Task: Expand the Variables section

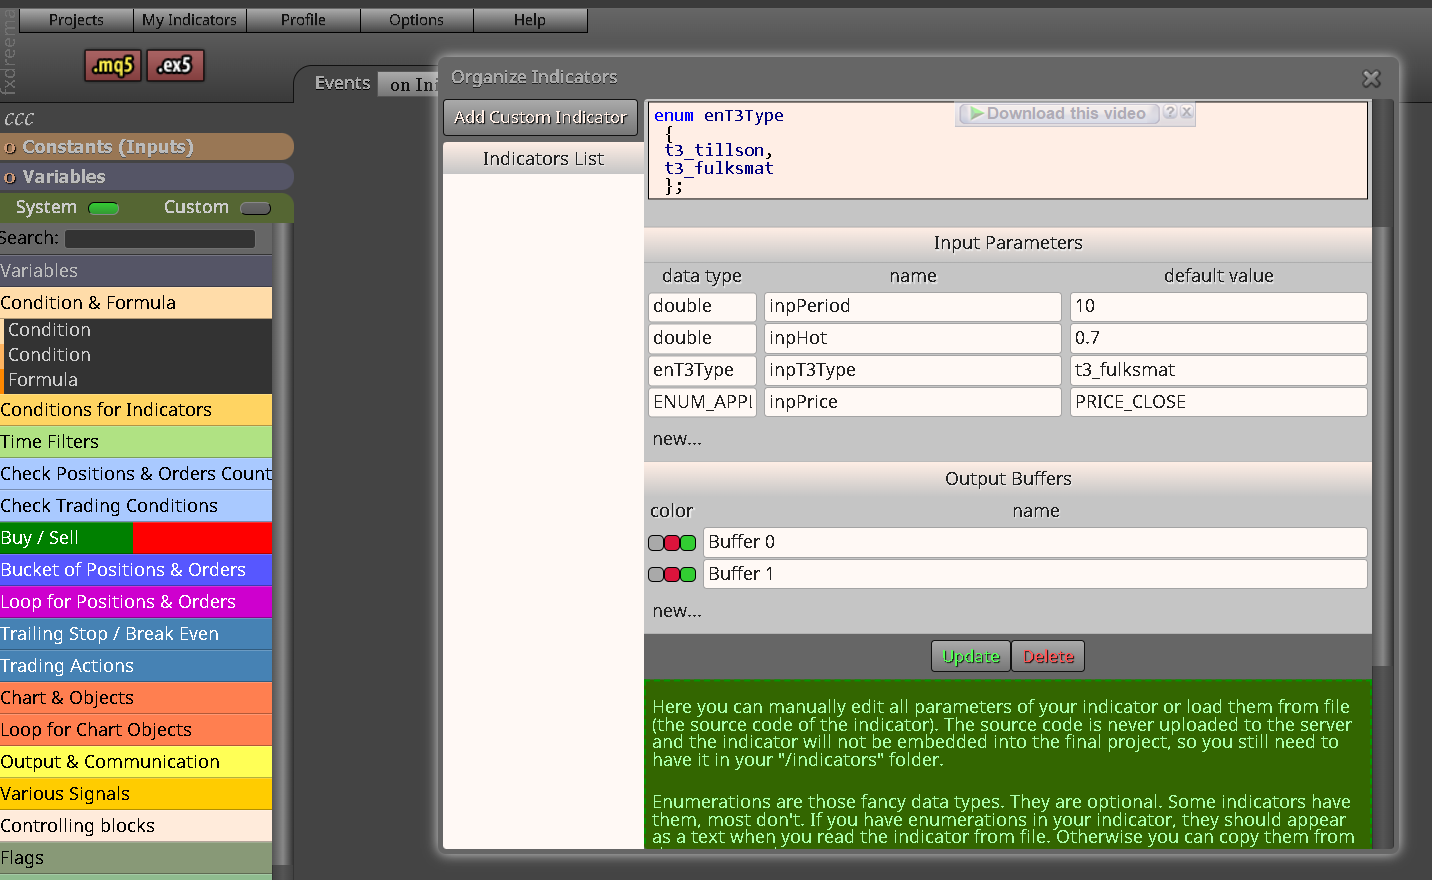Action: [x=146, y=177]
